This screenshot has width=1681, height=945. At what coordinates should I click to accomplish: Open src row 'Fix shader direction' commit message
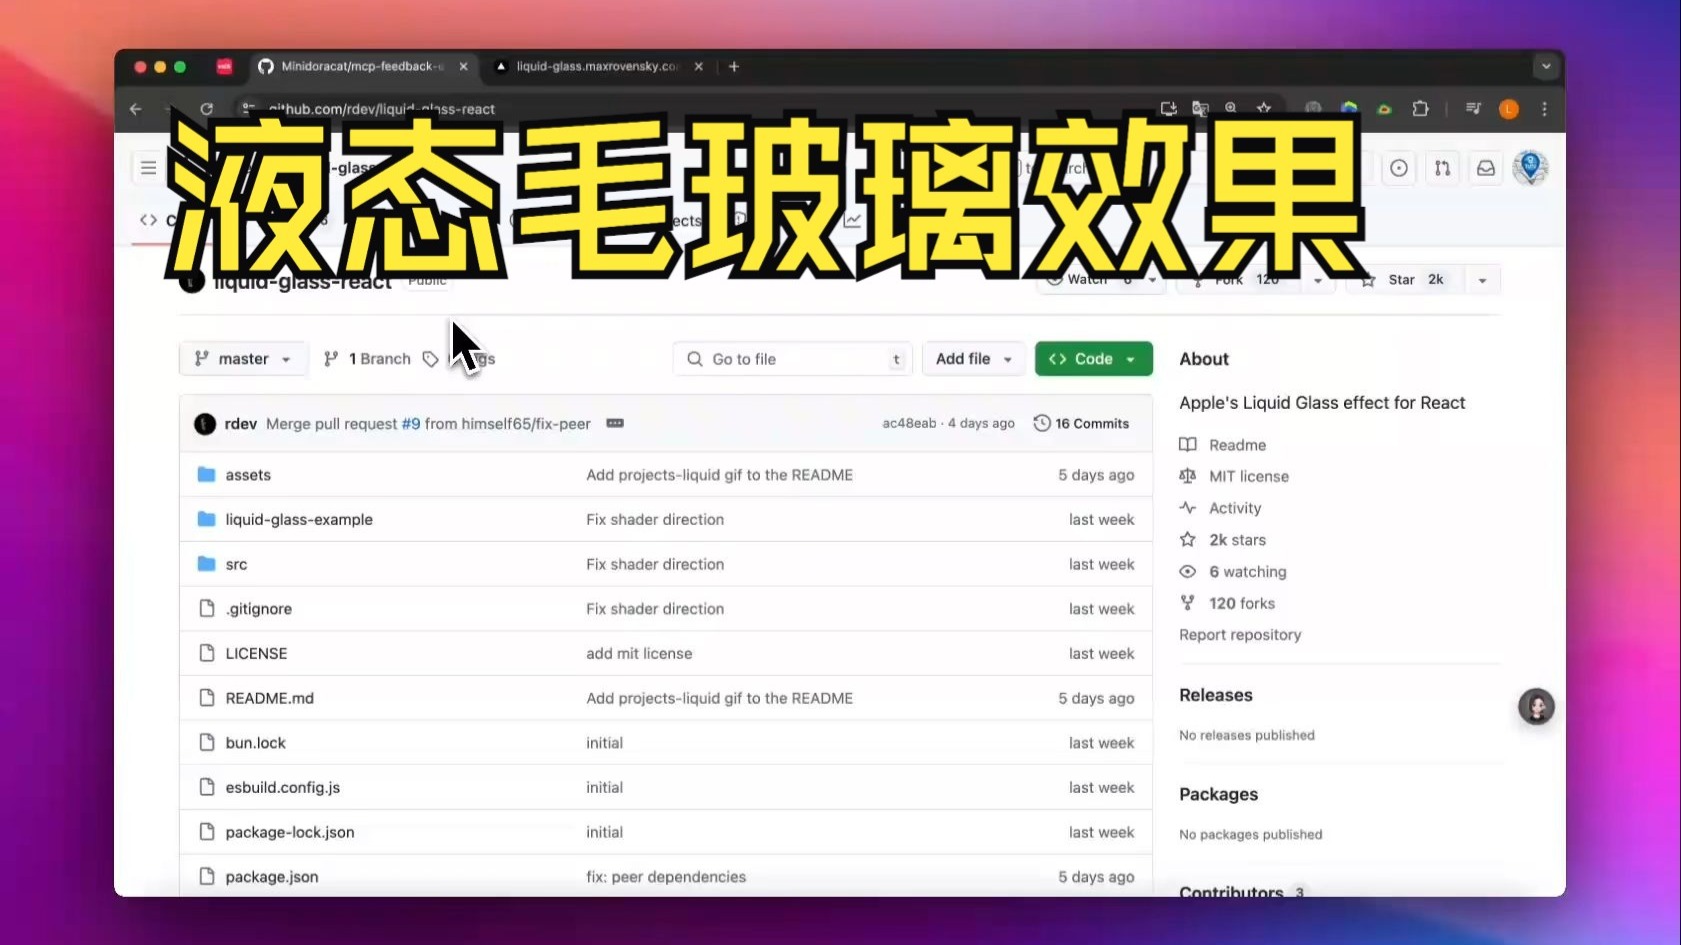(655, 564)
